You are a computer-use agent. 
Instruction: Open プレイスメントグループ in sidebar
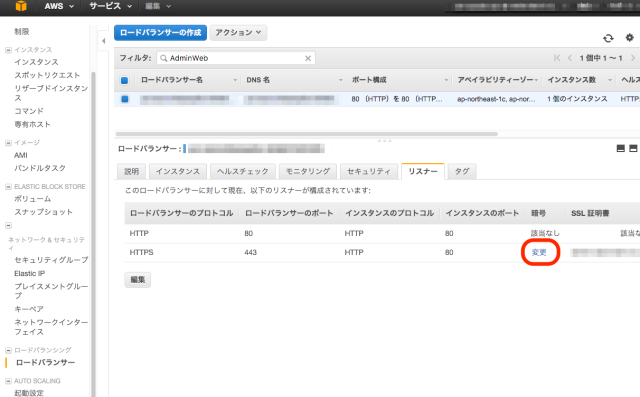tap(51, 291)
